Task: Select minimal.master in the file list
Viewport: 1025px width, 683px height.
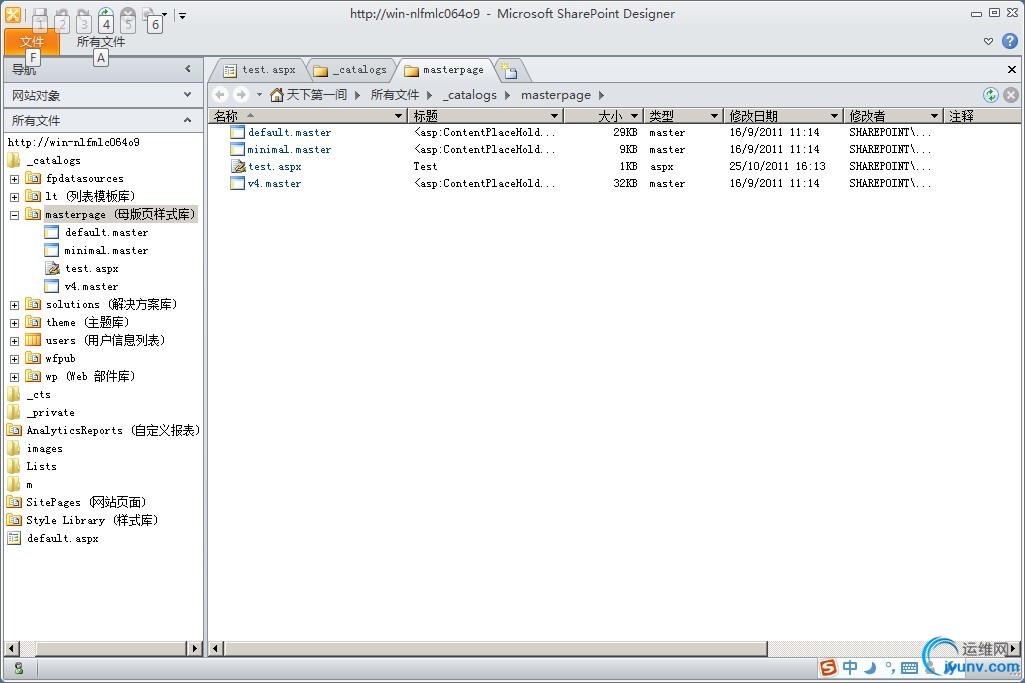Action: (x=289, y=149)
